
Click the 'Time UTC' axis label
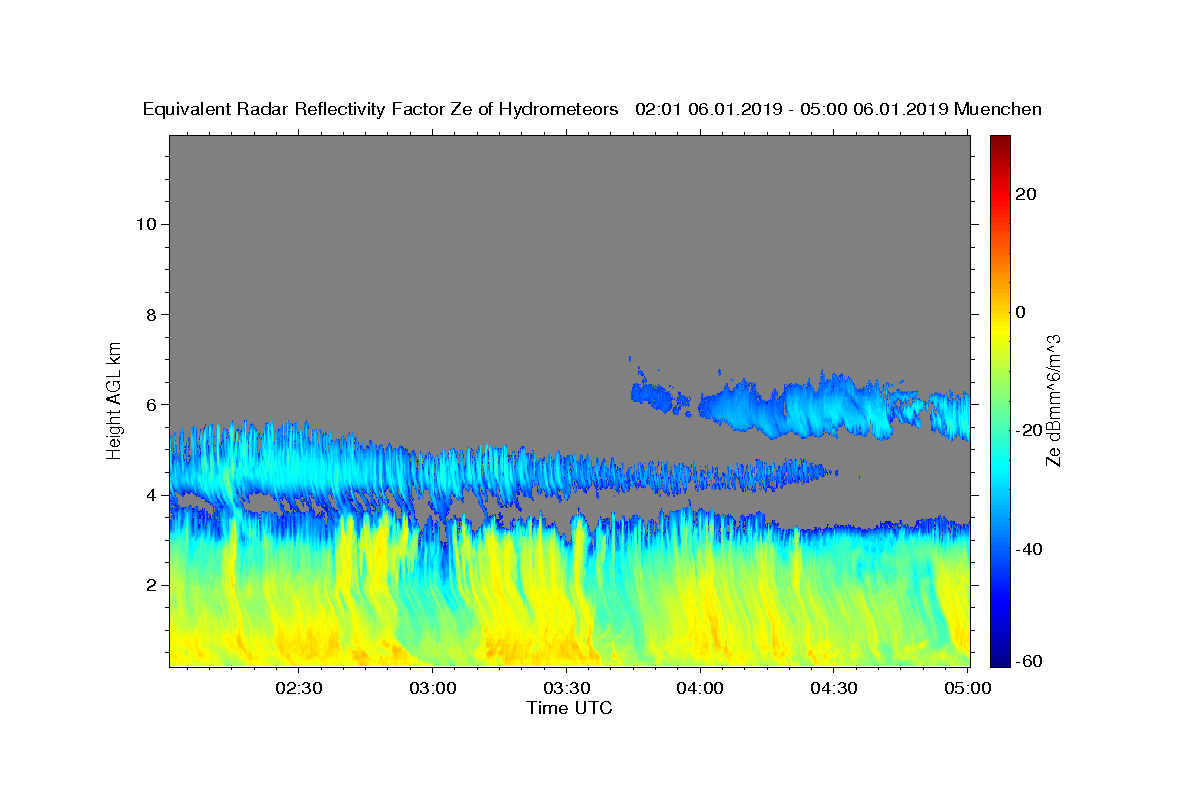(569, 708)
